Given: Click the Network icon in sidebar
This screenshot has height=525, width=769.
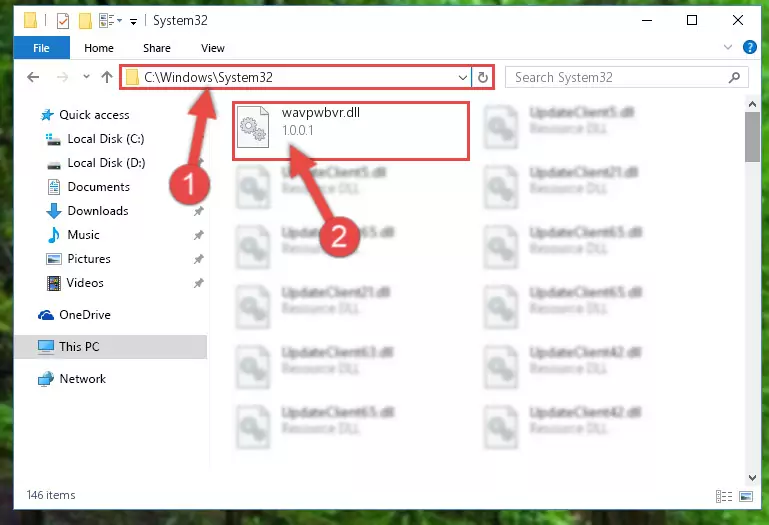Looking at the screenshot, I should point(46,379).
